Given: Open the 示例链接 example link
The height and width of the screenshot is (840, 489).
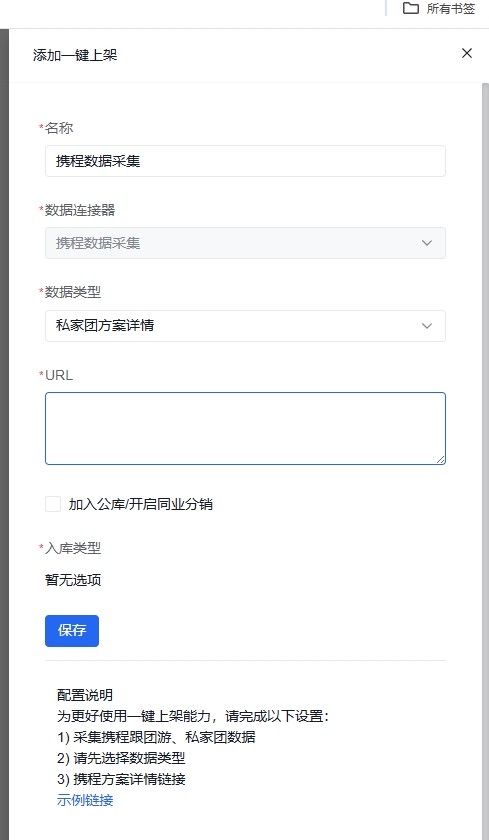Looking at the screenshot, I should [x=85, y=801].
